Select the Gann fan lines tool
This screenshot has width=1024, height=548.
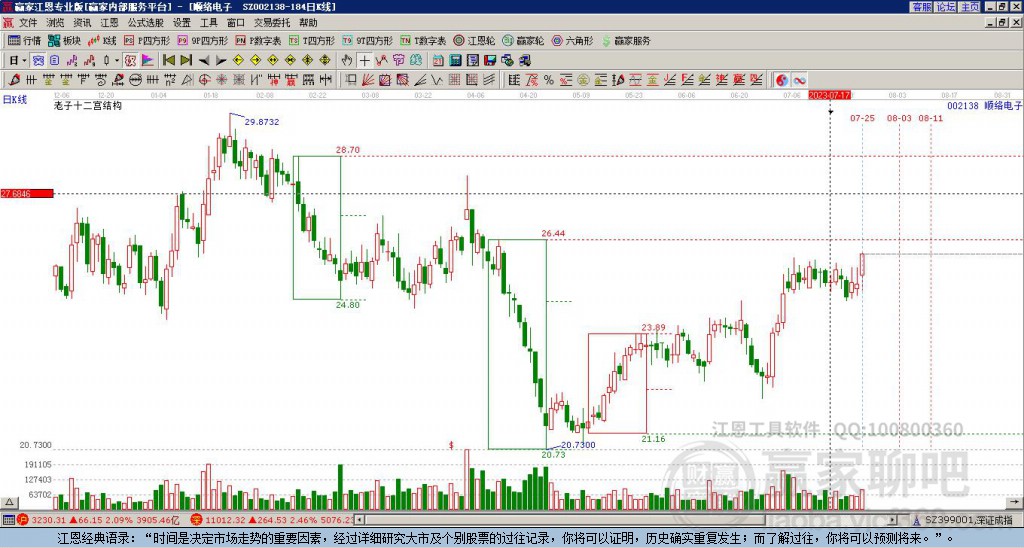(x=368, y=80)
